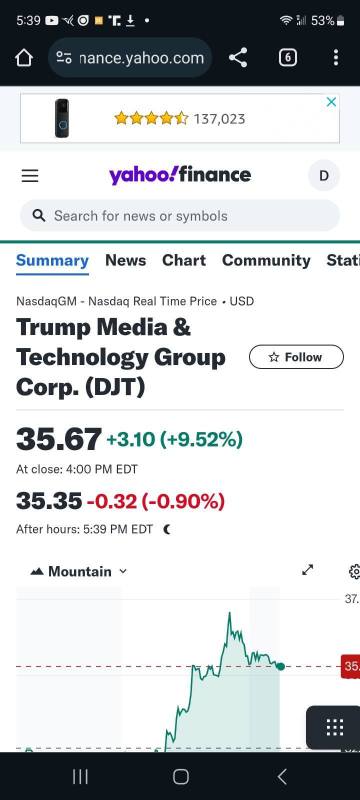The height and width of the screenshot is (800, 360).
Task: Open the site info icon in address bar
Action: point(64,58)
